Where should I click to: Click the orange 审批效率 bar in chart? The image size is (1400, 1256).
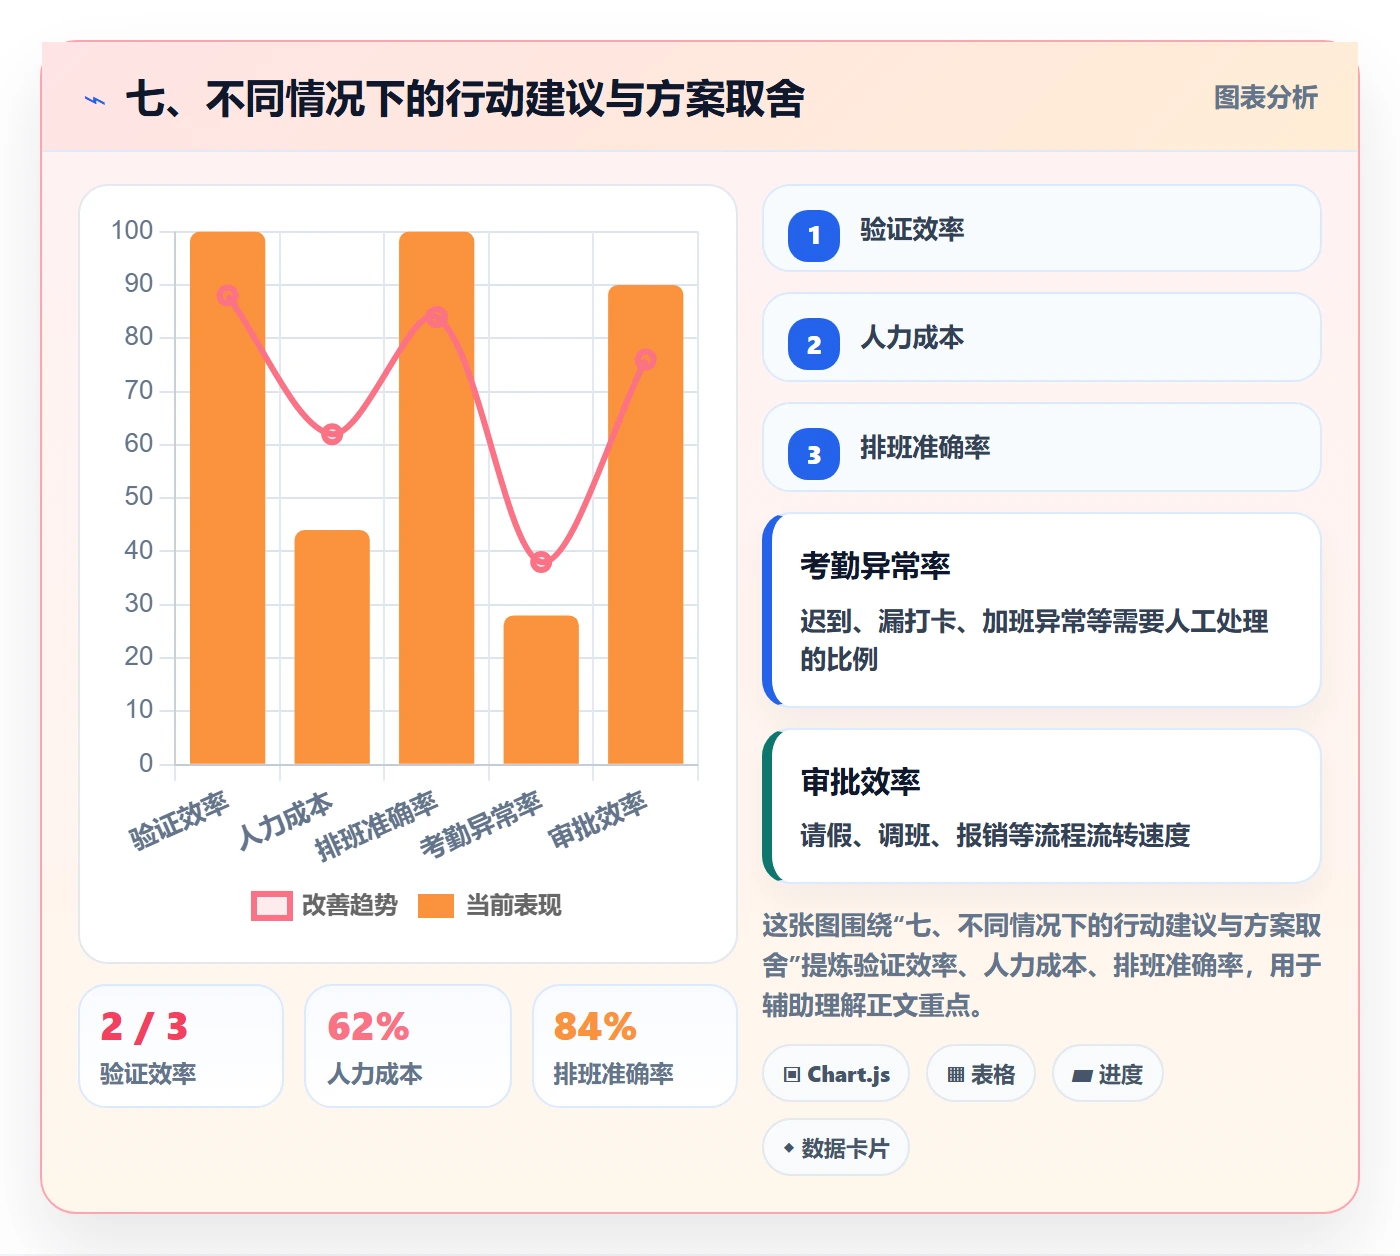646,525
